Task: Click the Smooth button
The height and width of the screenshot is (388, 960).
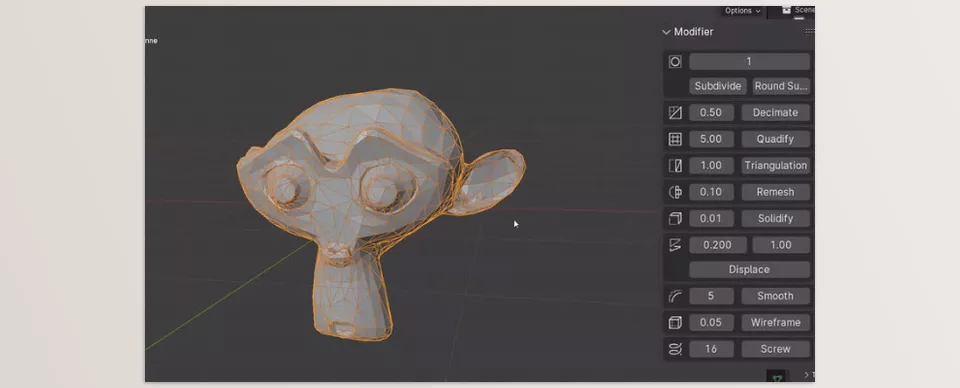Action: click(775, 296)
